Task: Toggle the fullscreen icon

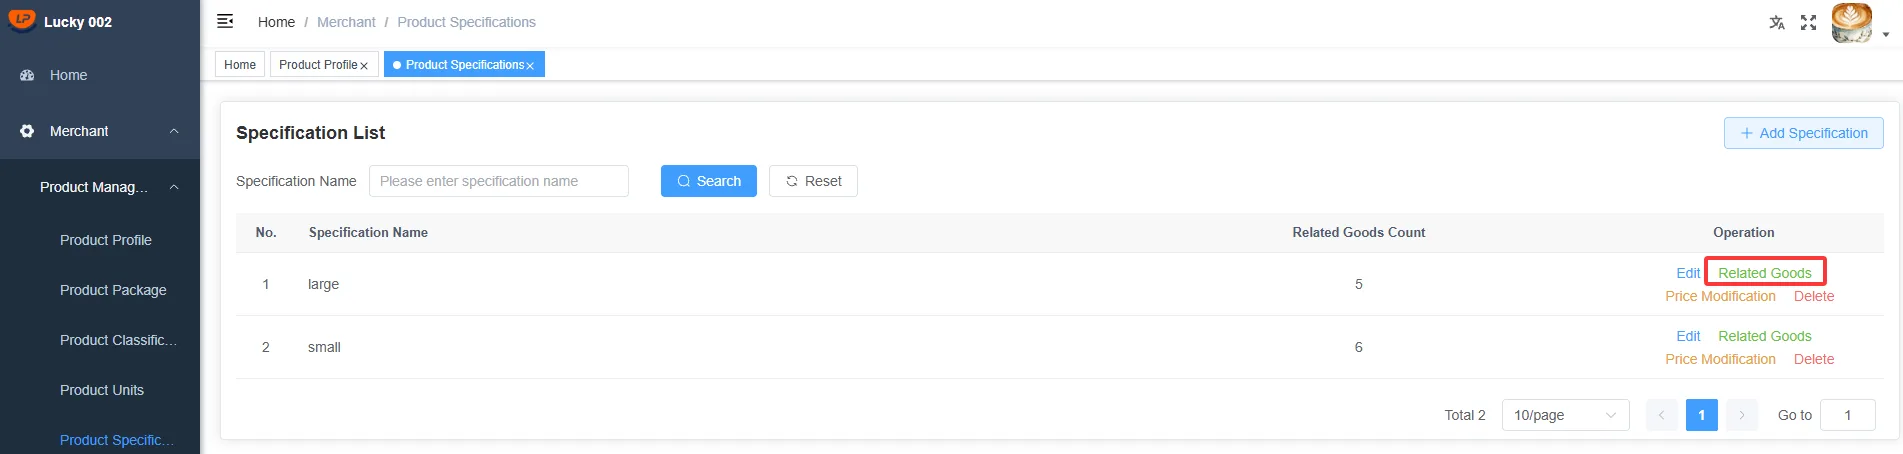Action: pos(1808,22)
